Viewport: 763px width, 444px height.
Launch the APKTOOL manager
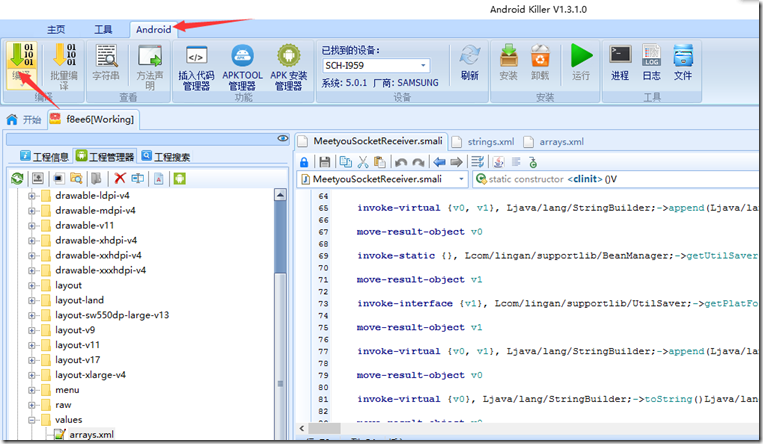click(242, 67)
